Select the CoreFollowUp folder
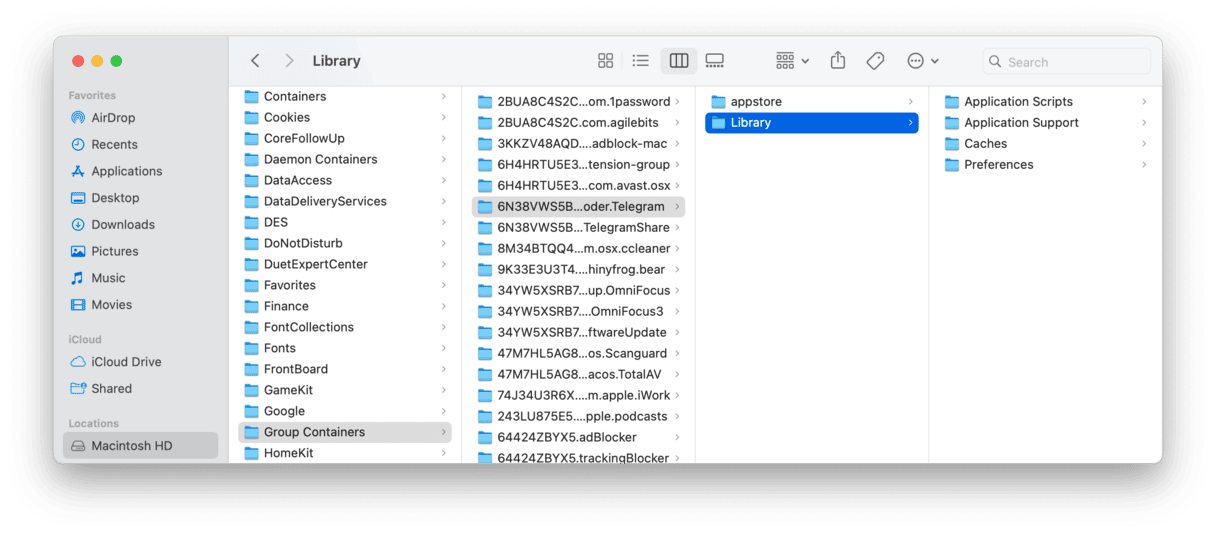Image resolution: width=1216 pixels, height=534 pixels. (345, 139)
